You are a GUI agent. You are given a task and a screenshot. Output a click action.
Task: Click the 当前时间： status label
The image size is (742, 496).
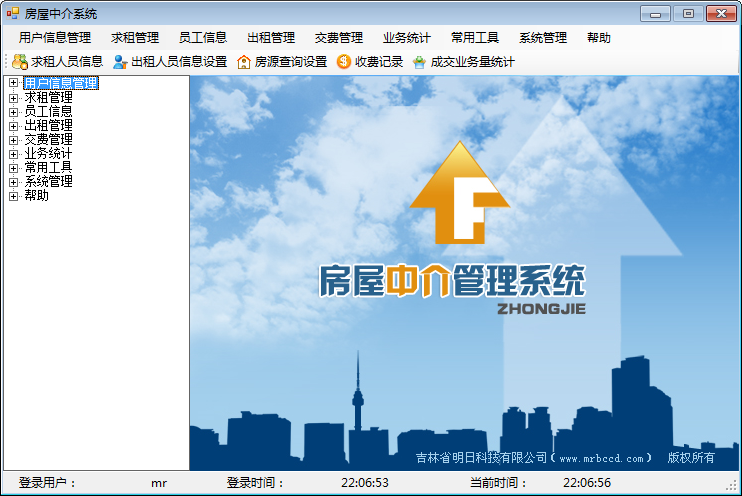point(498,483)
